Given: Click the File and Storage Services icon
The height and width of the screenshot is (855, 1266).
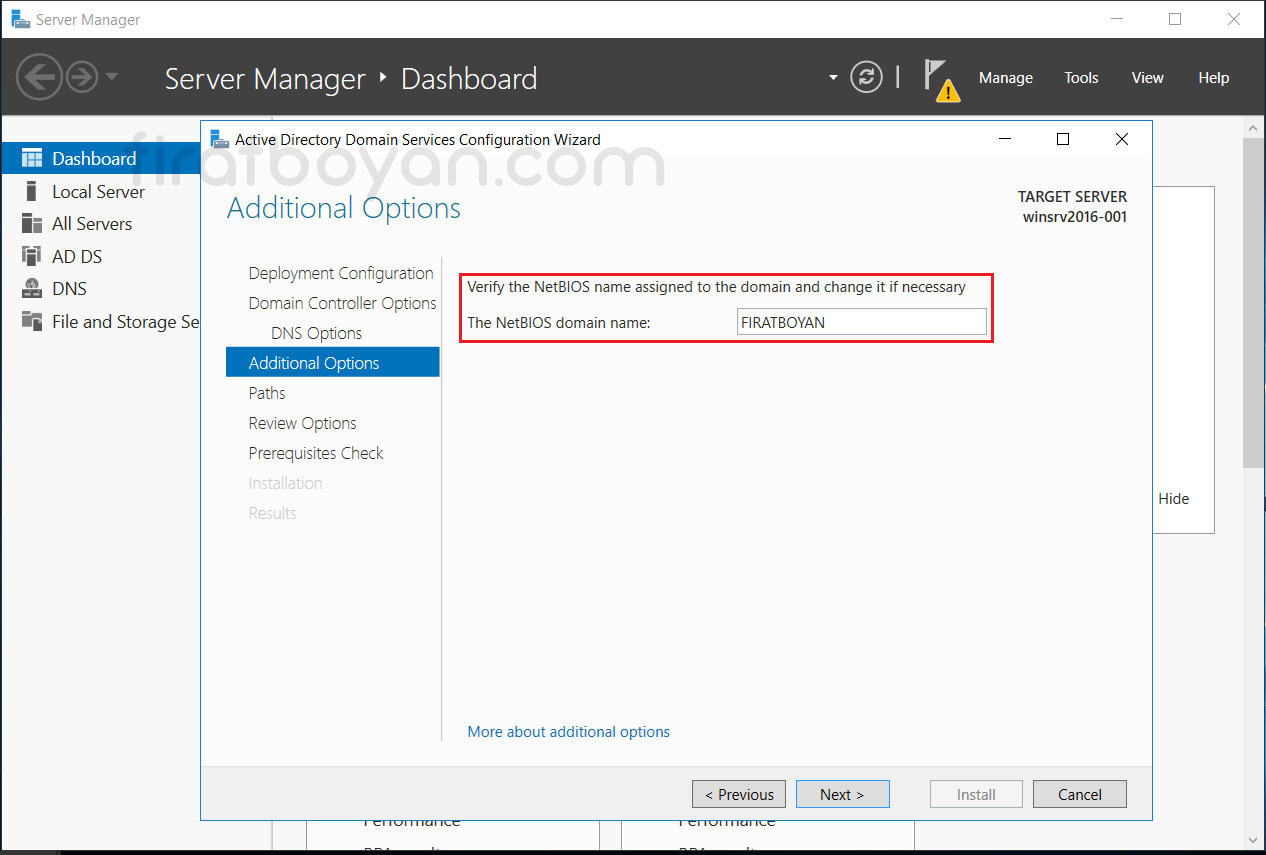Looking at the screenshot, I should pos(31,321).
